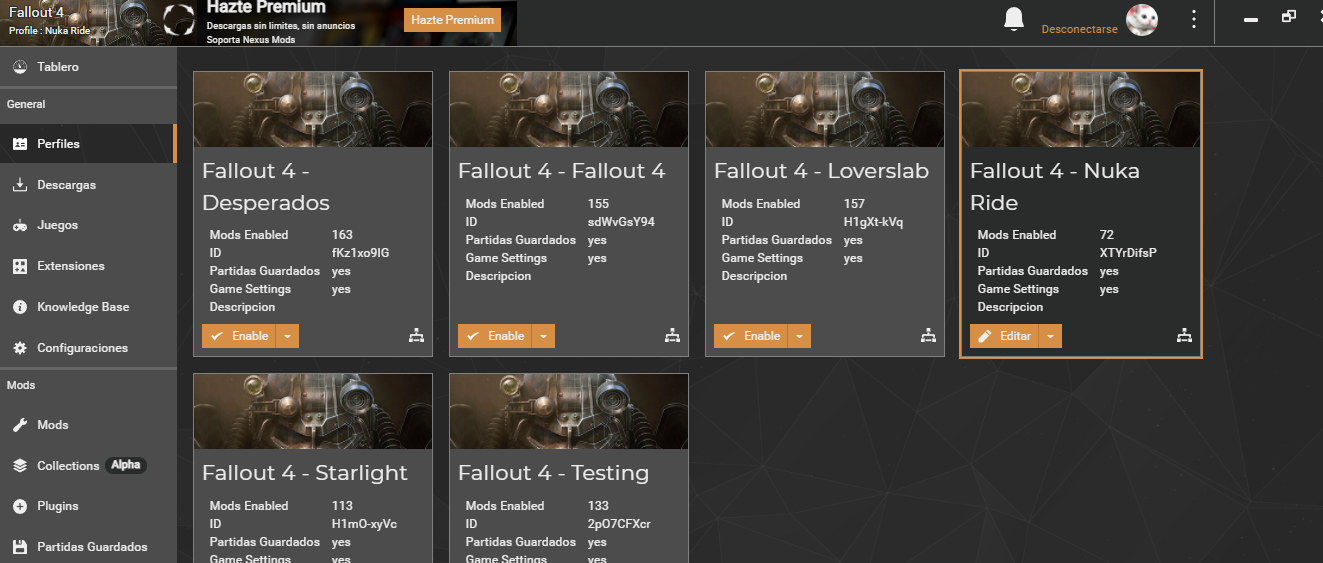Collapse the General sidebar section header
The image size is (1323, 563).
pyautogui.click(x=88, y=104)
